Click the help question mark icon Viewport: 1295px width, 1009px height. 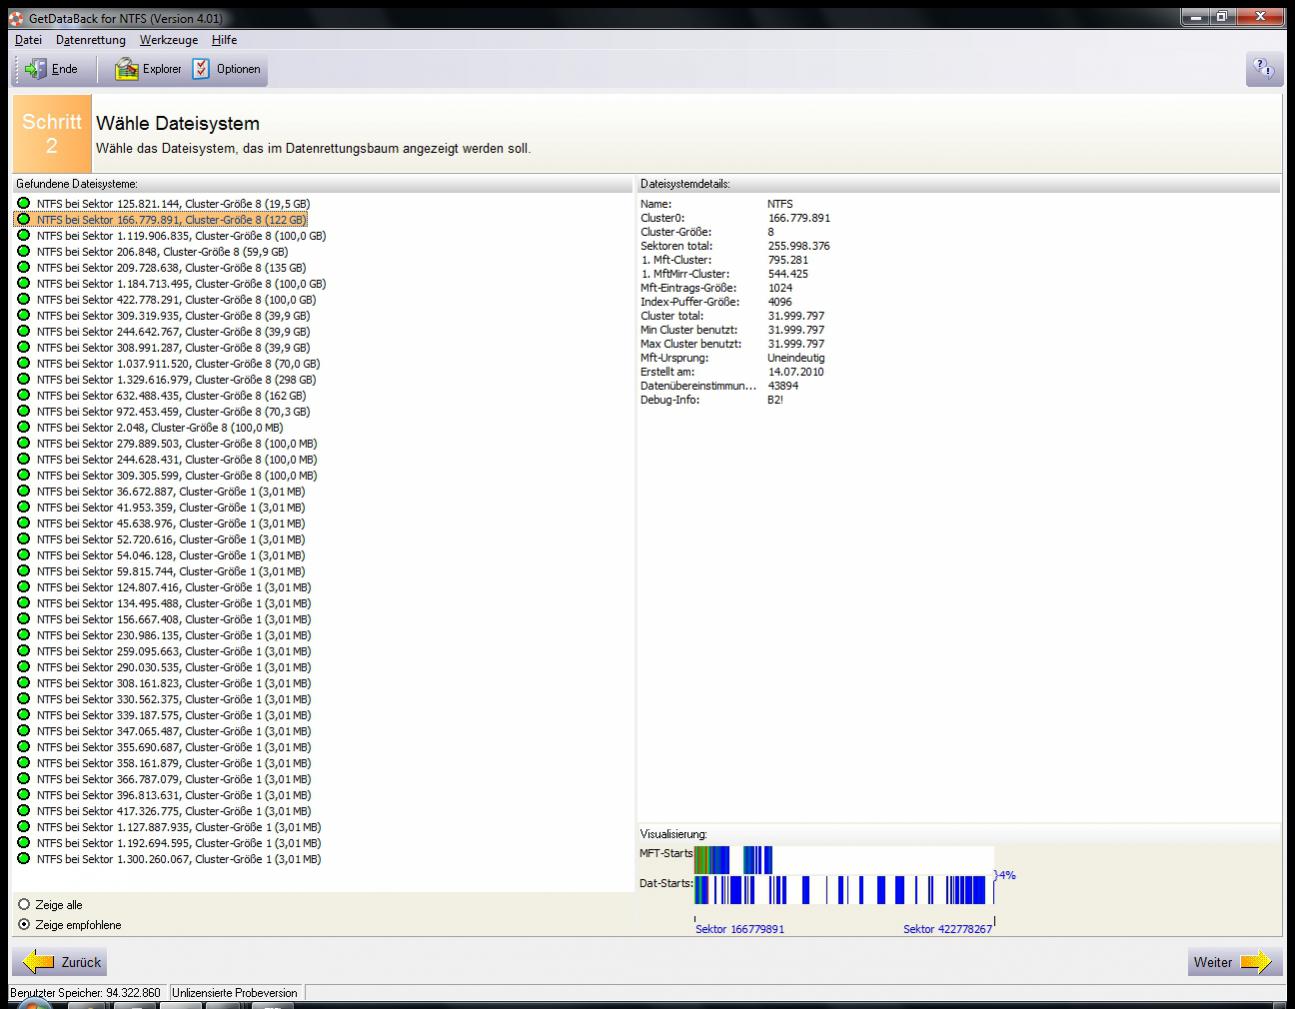[1263, 69]
